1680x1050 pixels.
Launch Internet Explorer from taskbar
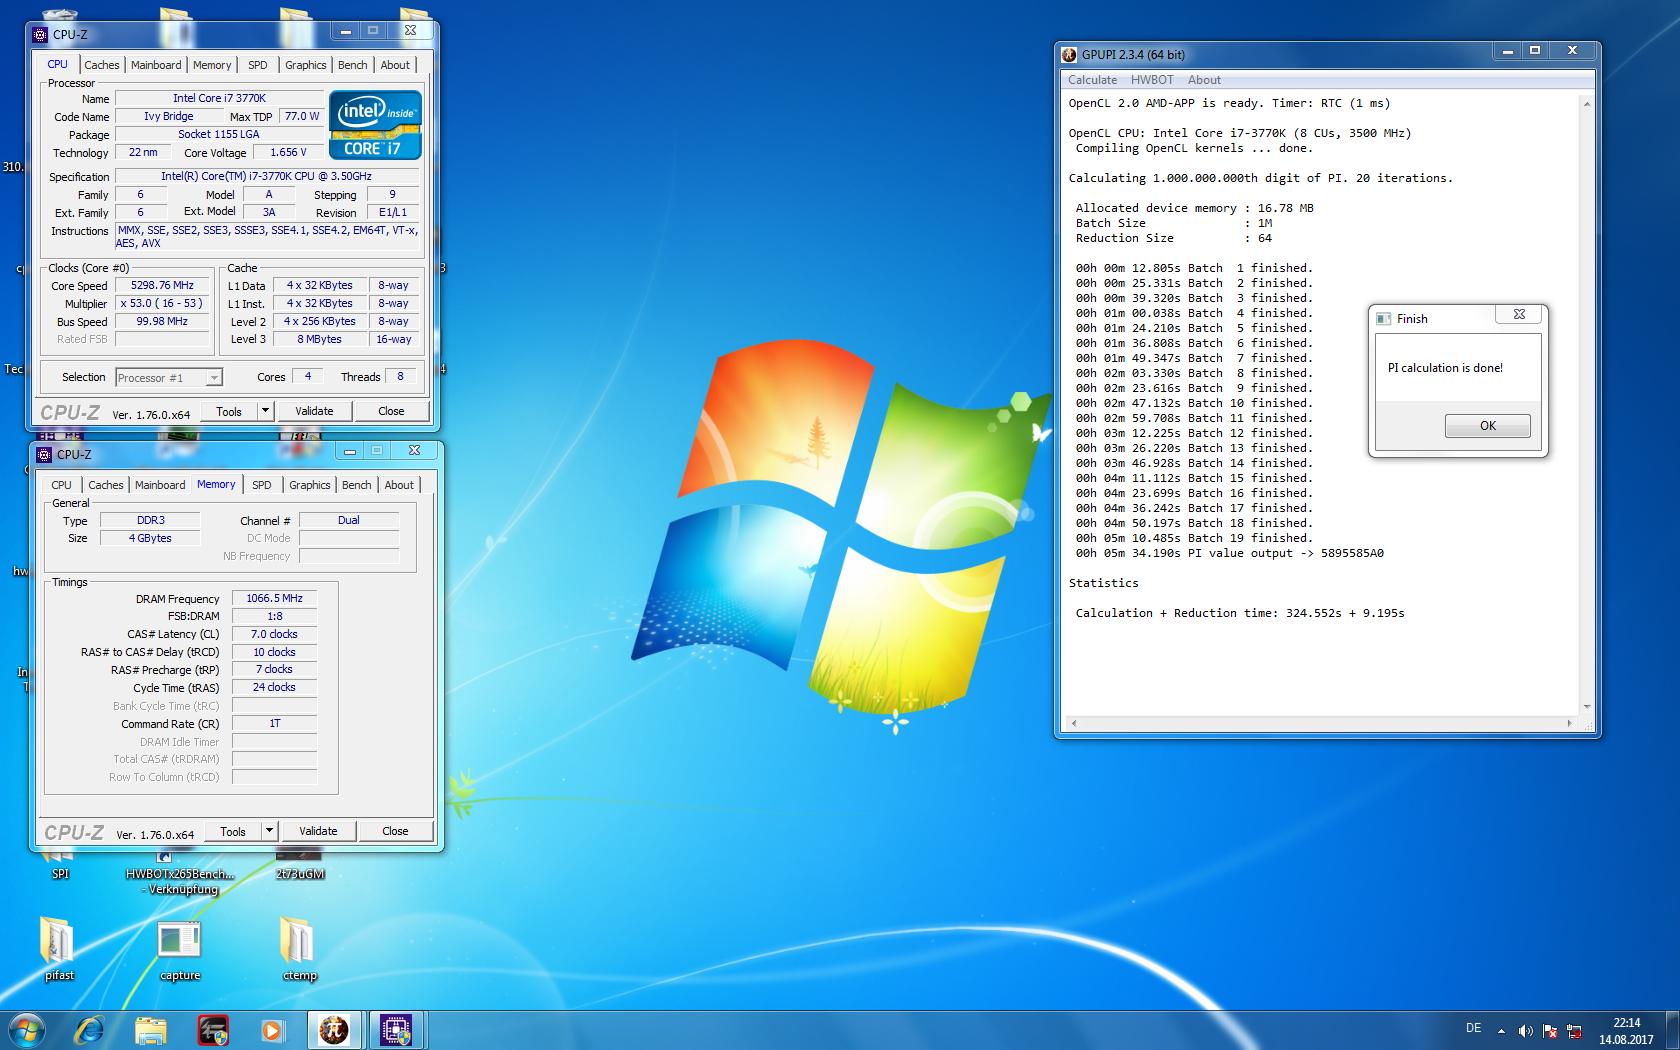pyautogui.click(x=89, y=1029)
